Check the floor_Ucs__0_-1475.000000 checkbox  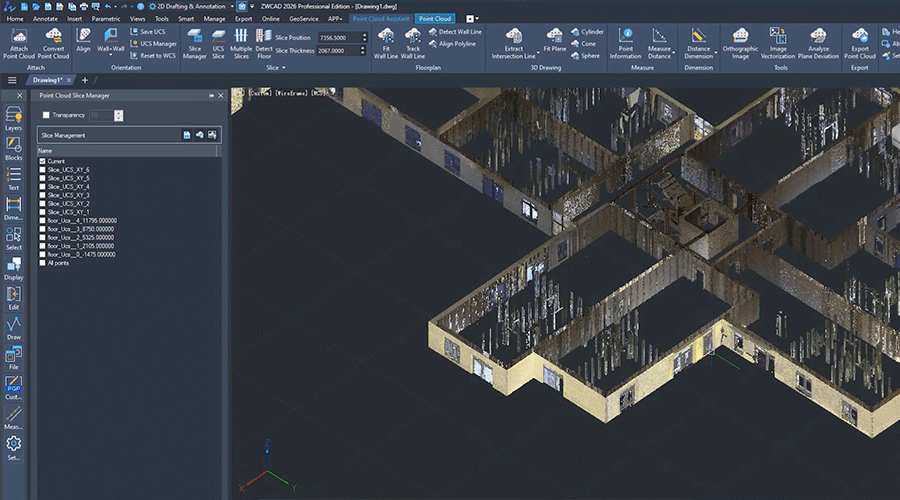coord(42,254)
